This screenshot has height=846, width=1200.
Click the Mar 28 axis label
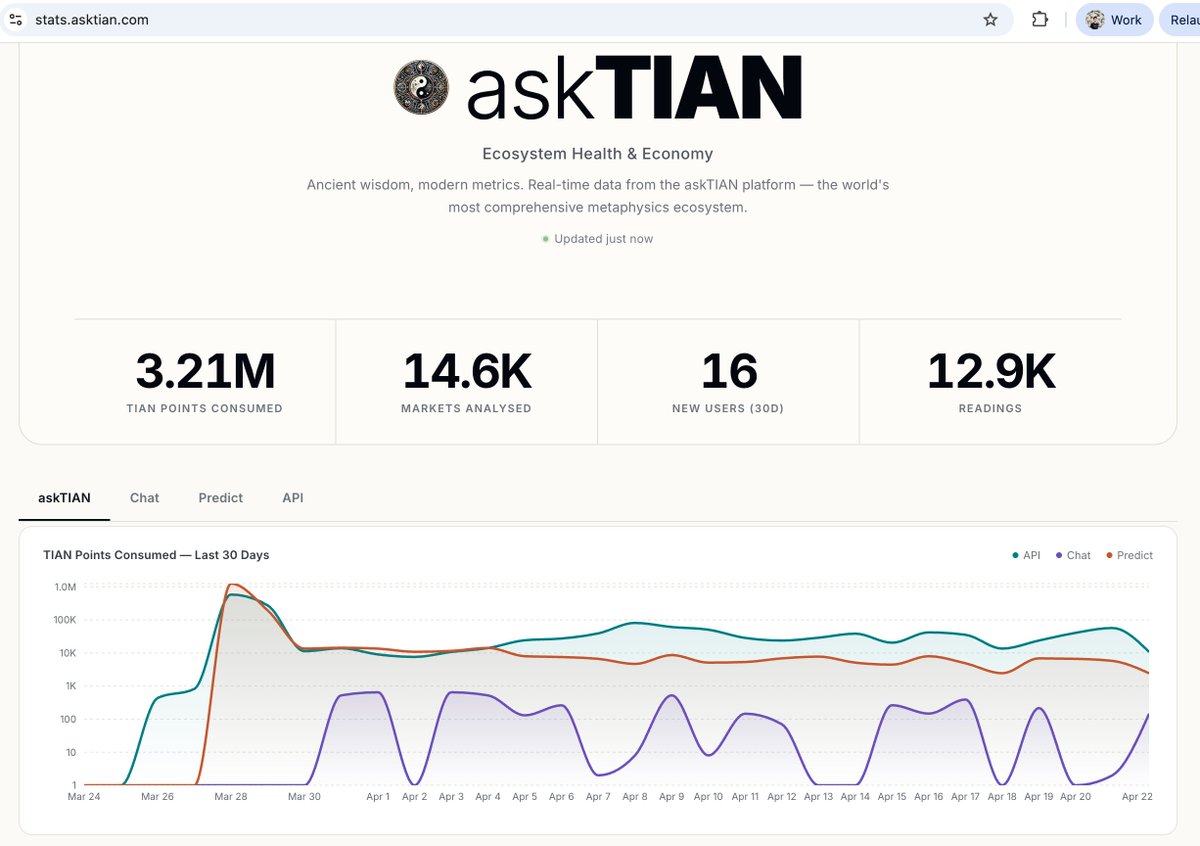click(230, 797)
